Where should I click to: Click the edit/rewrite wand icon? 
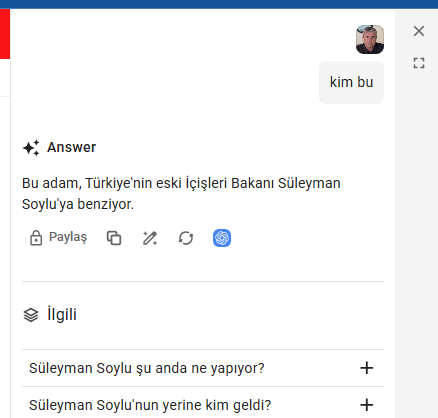[x=150, y=238]
